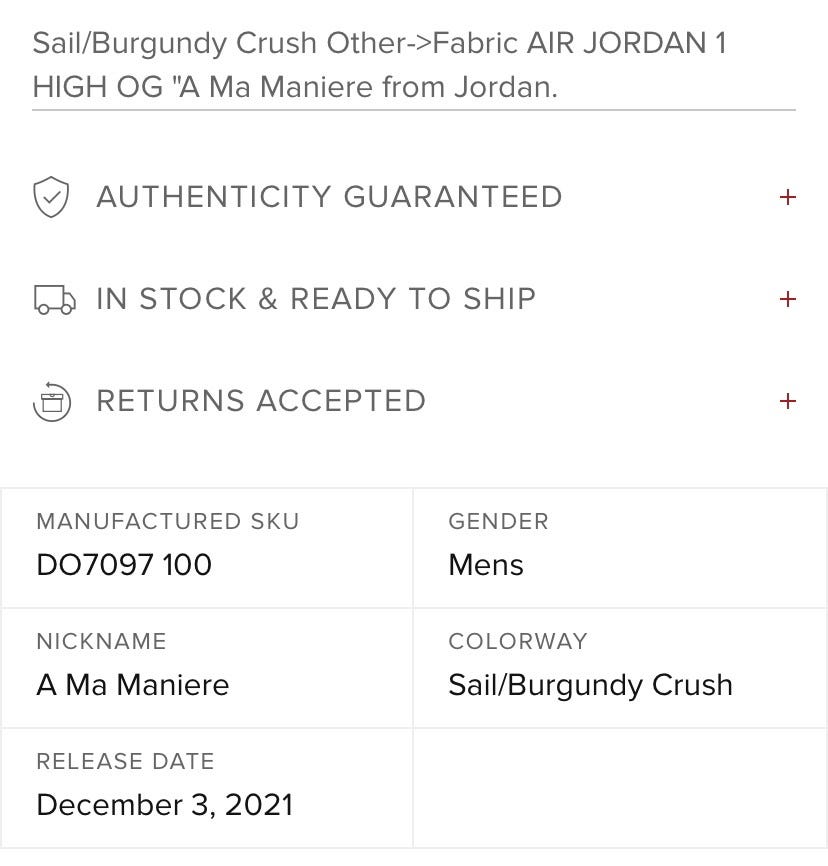Click the product description text at top
The image size is (828, 866).
tap(379, 65)
